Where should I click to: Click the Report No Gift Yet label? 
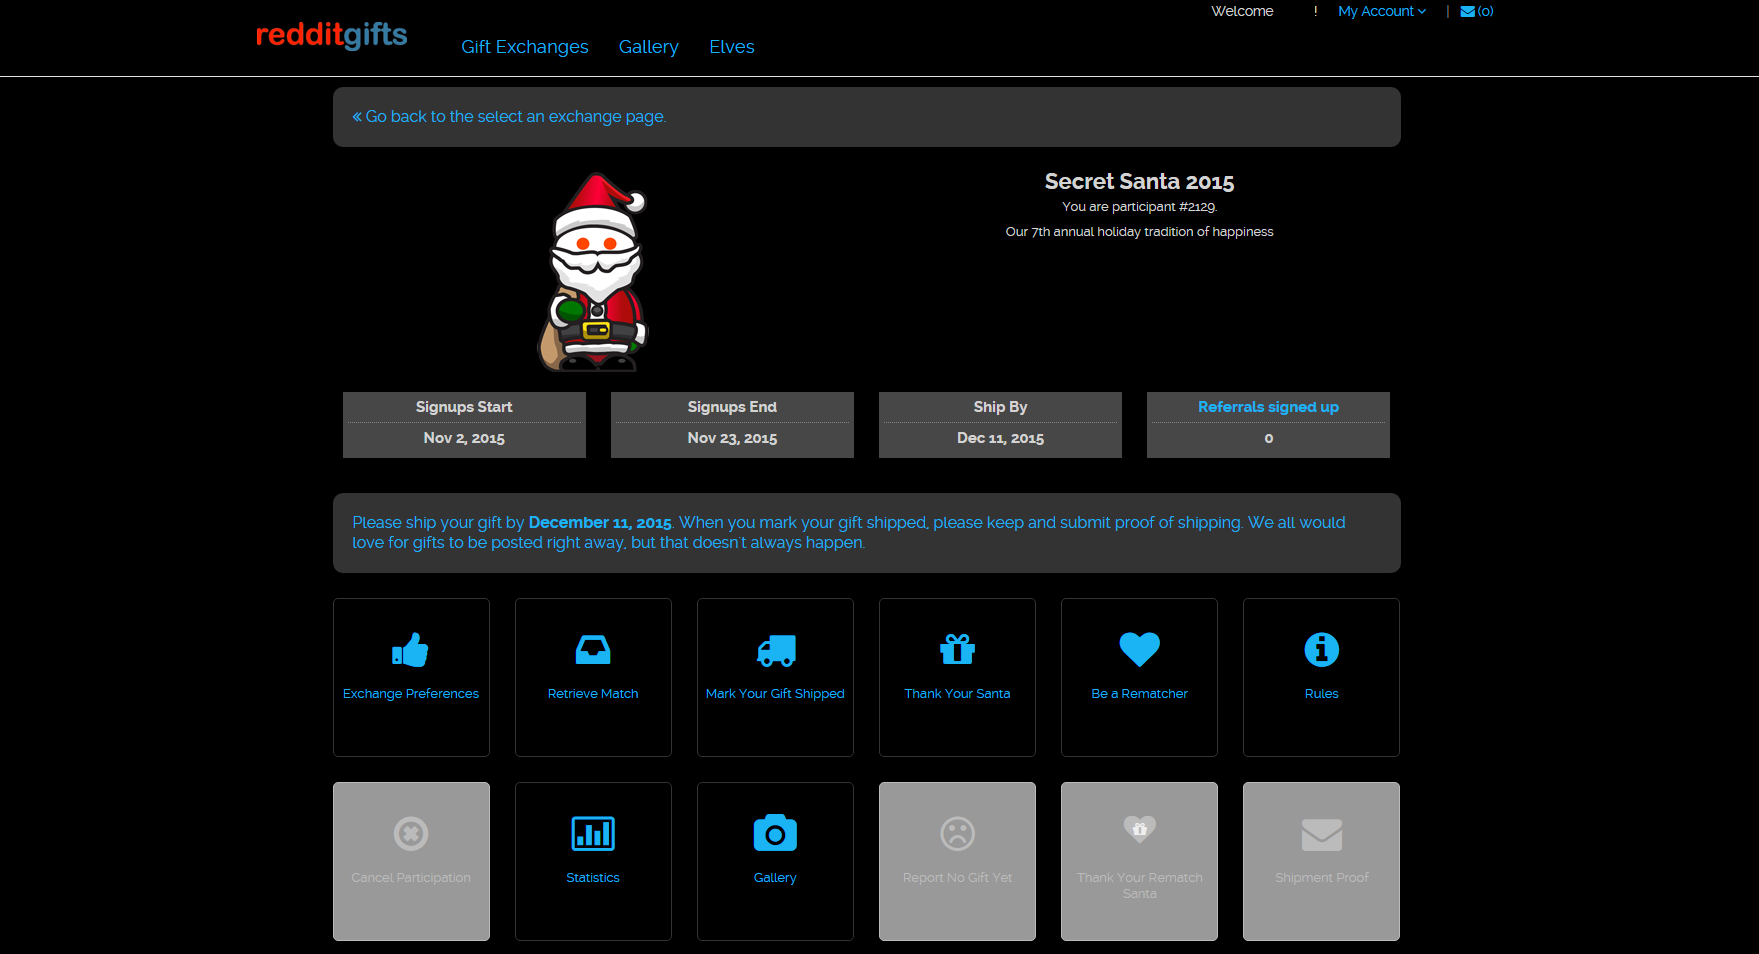[958, 878]
